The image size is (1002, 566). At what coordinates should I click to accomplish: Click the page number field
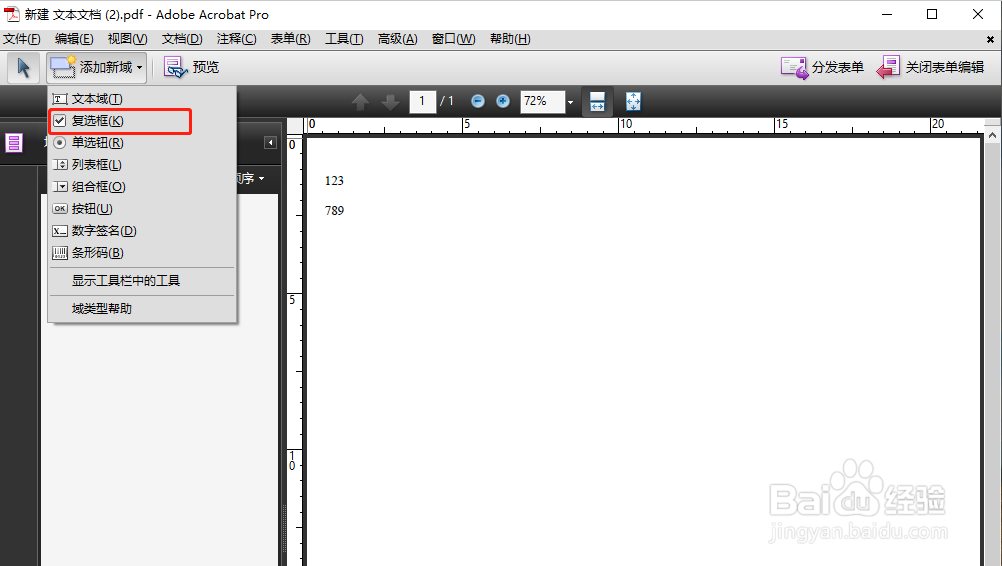point(422,101)
